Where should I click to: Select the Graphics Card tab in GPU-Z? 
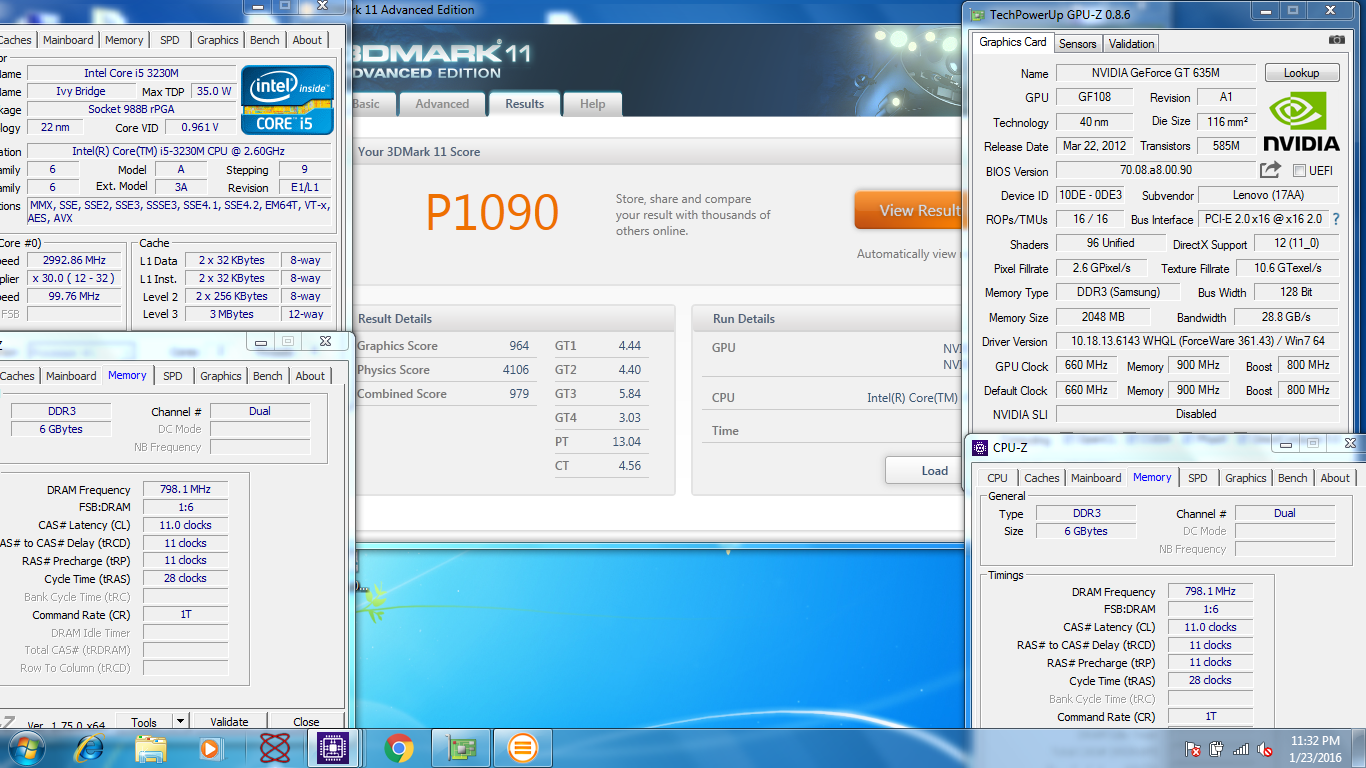tap(1013, 42)
